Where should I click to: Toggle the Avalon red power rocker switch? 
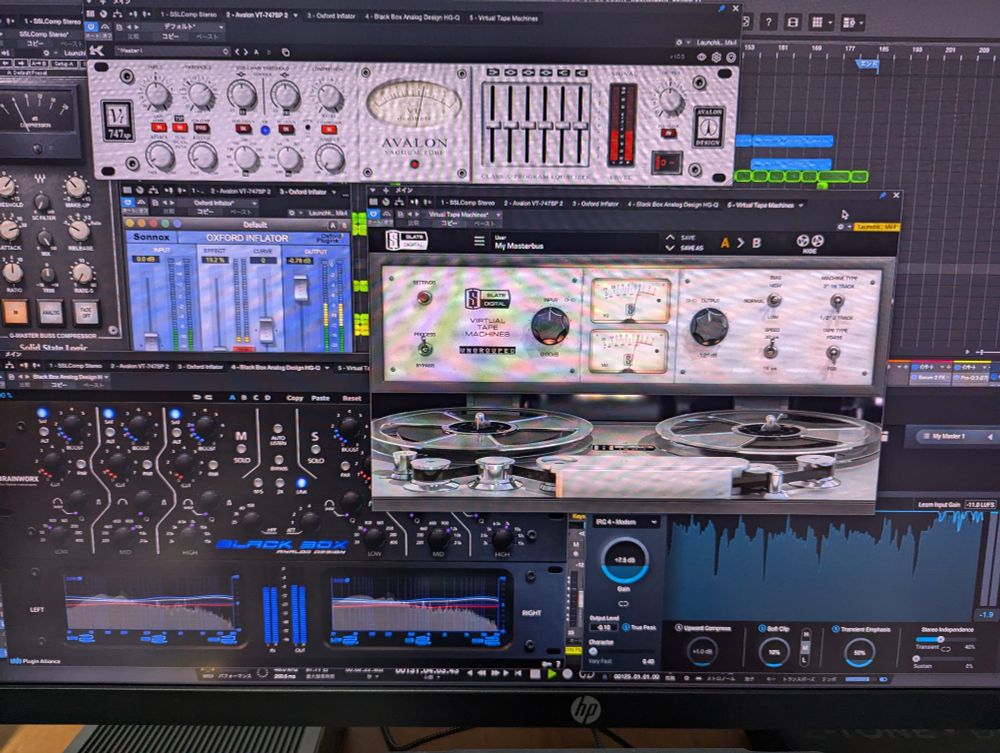pos(667,163)
